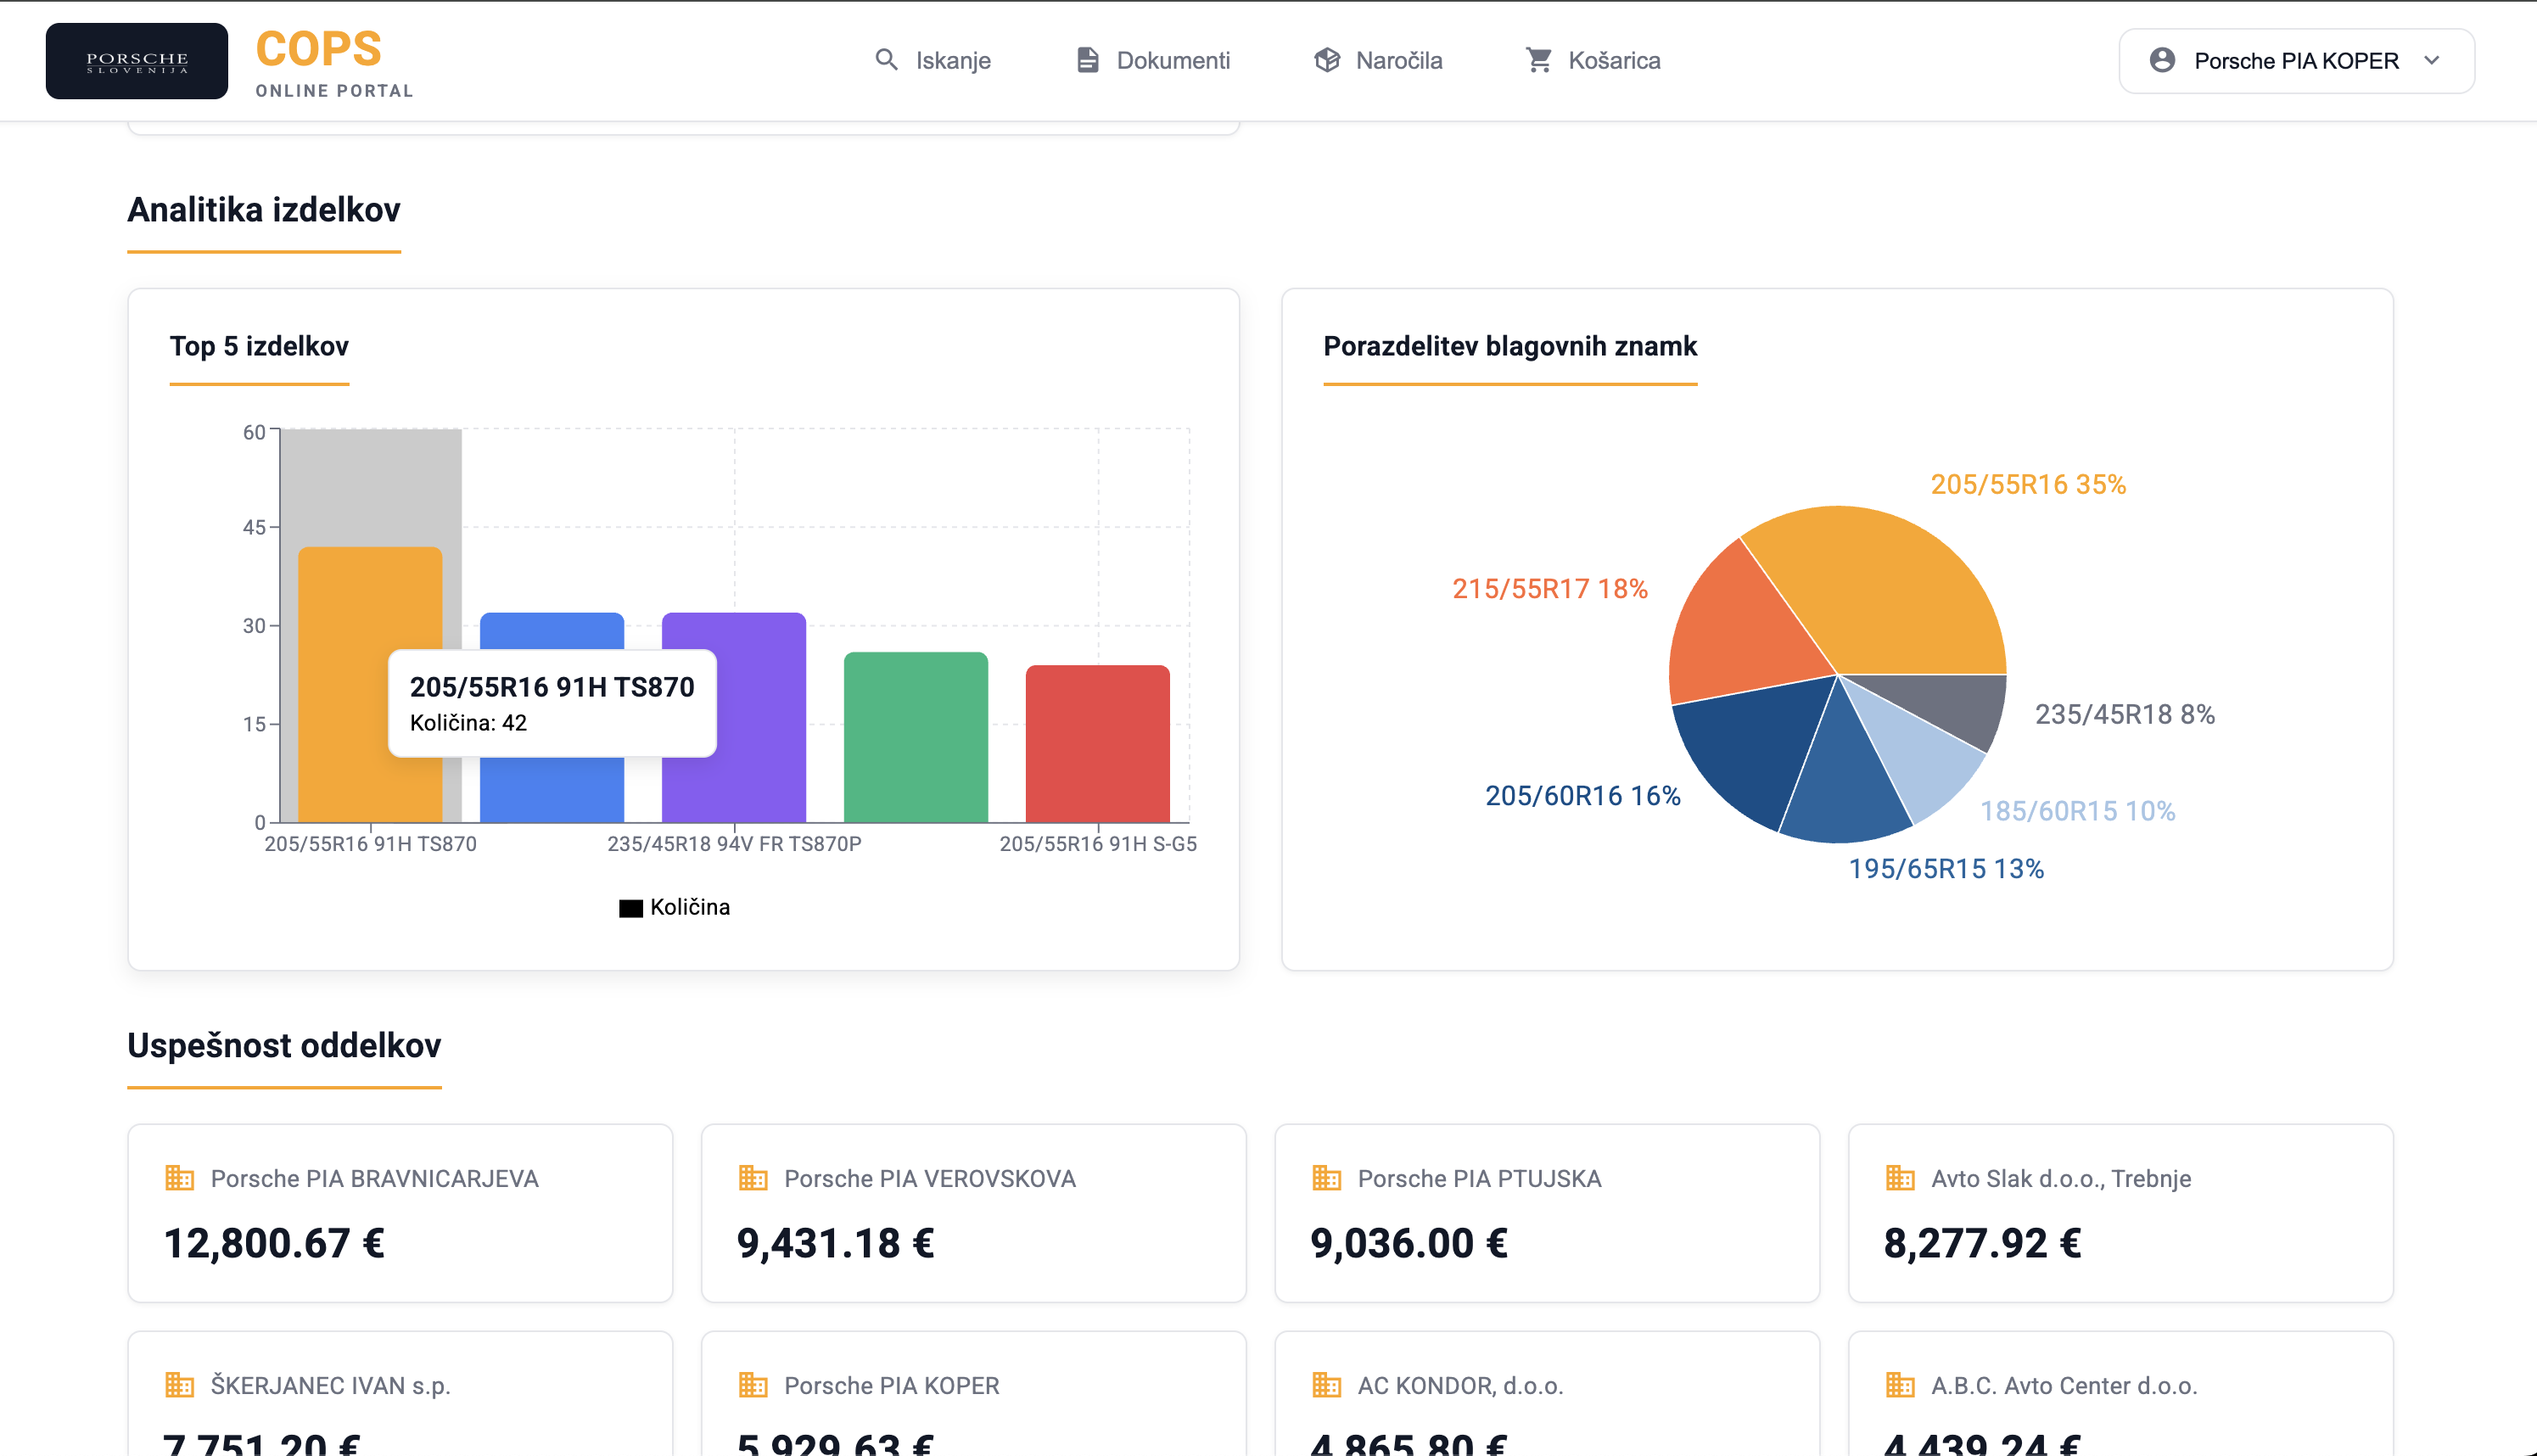Click the '9,036.00 €' amount

pyautogui.click(x=1409, y=1243)
